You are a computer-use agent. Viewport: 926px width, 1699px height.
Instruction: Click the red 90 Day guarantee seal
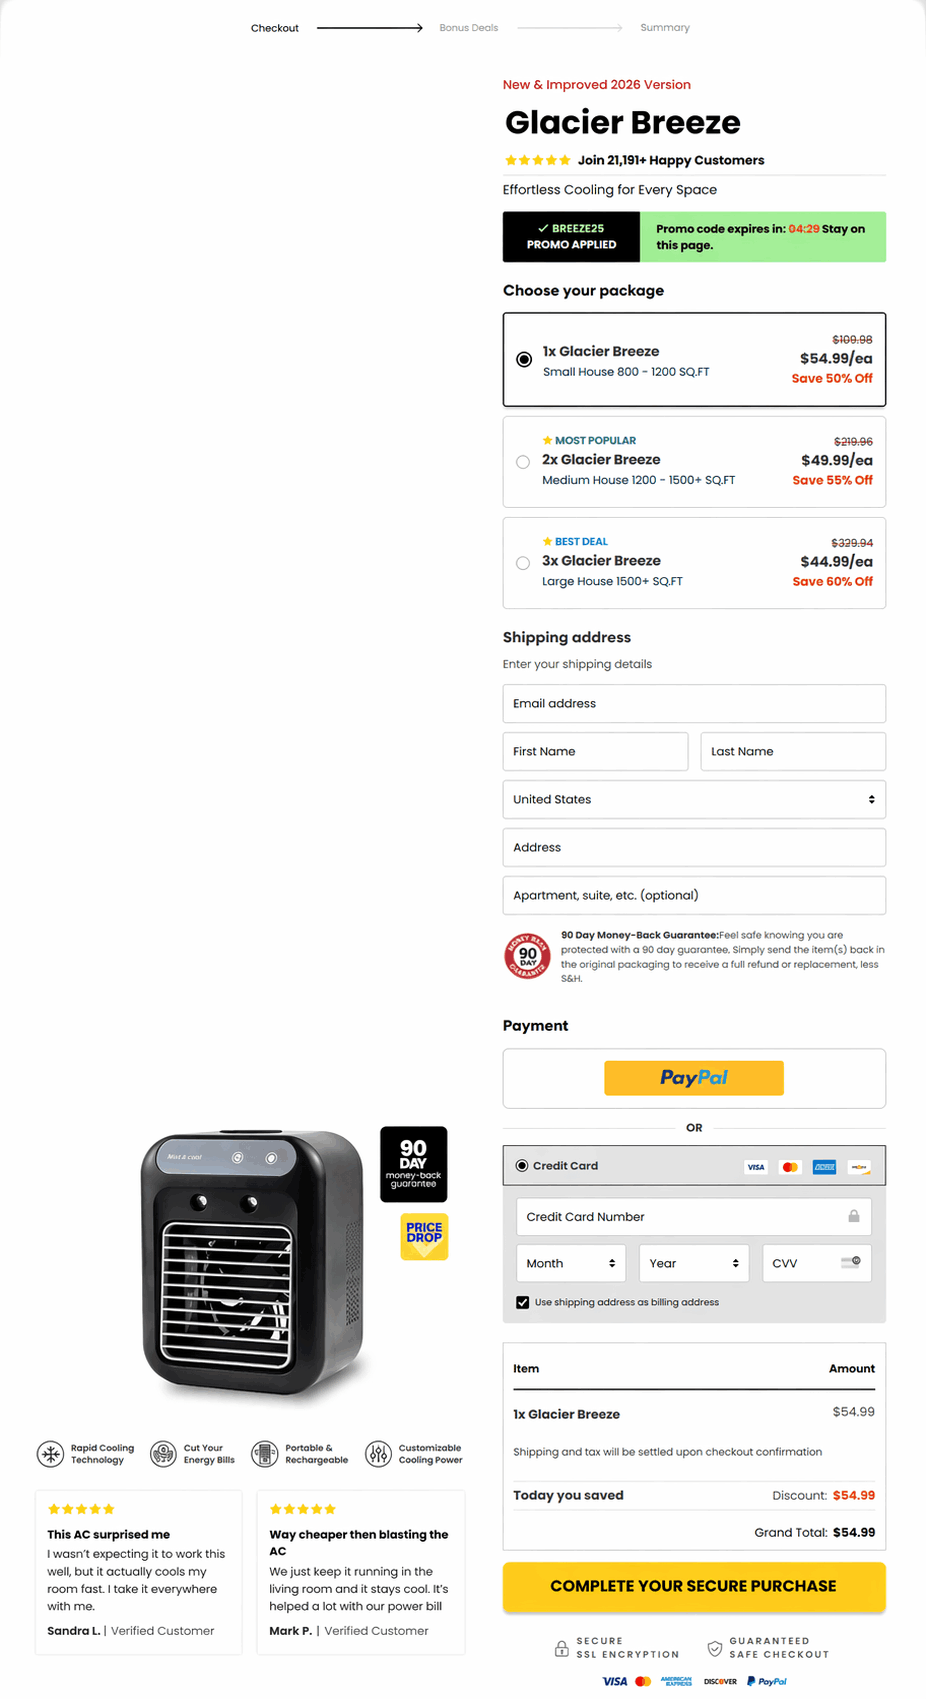[528, 956]
